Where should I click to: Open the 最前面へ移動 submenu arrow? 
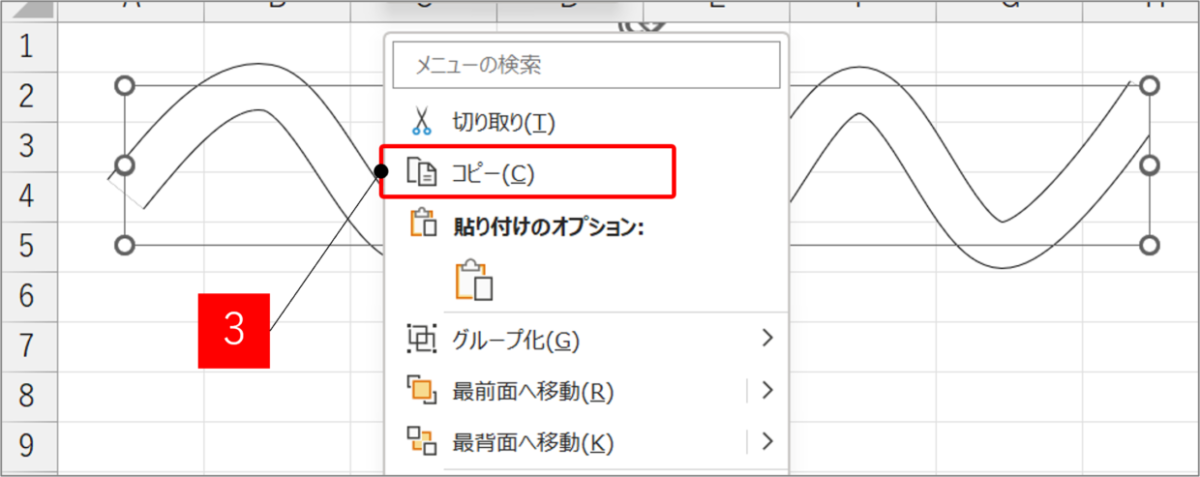pyautogui.click(x=767, y=390)
